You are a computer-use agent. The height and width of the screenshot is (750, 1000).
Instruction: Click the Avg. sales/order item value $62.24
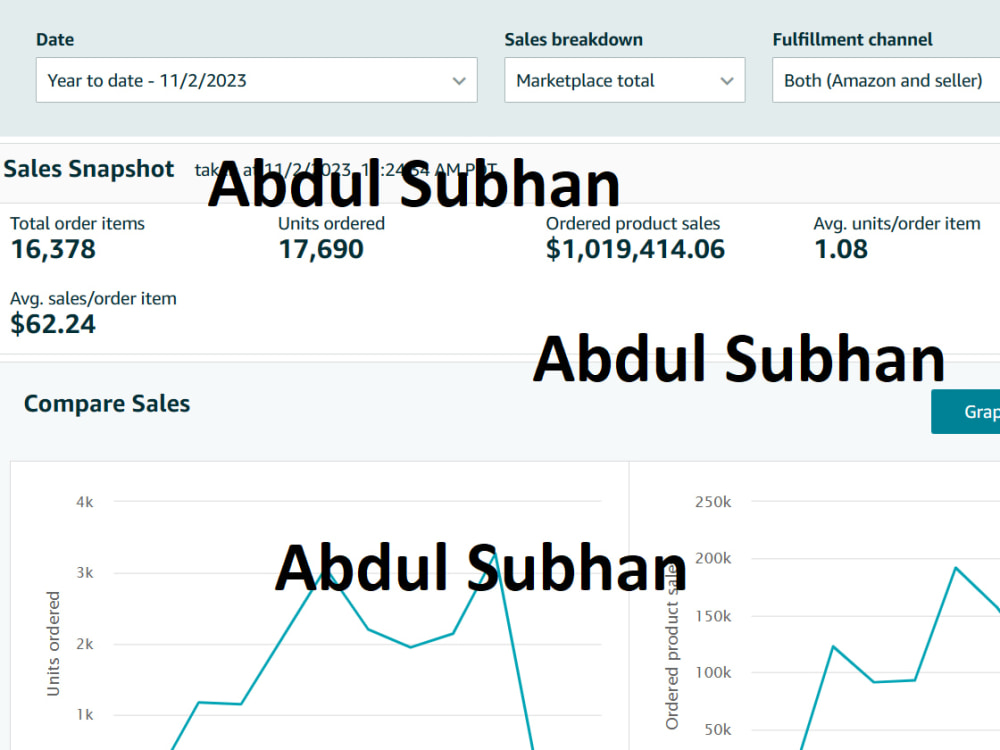click(x=53, y=324)
